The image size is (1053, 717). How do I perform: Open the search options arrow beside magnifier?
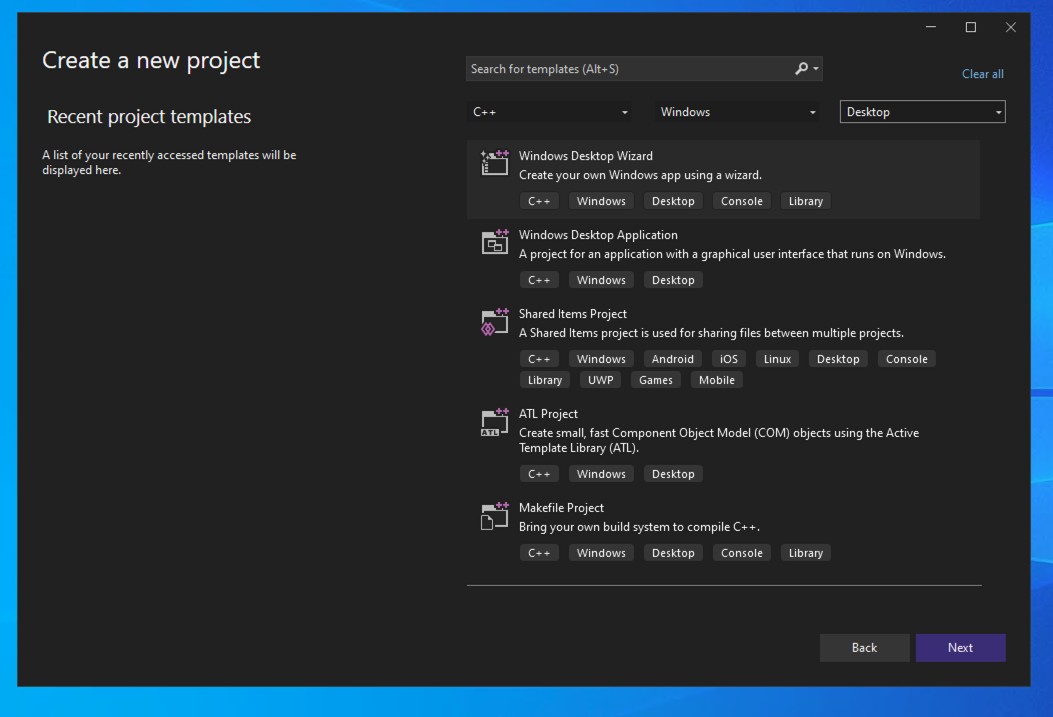click(x=816, y=68)
